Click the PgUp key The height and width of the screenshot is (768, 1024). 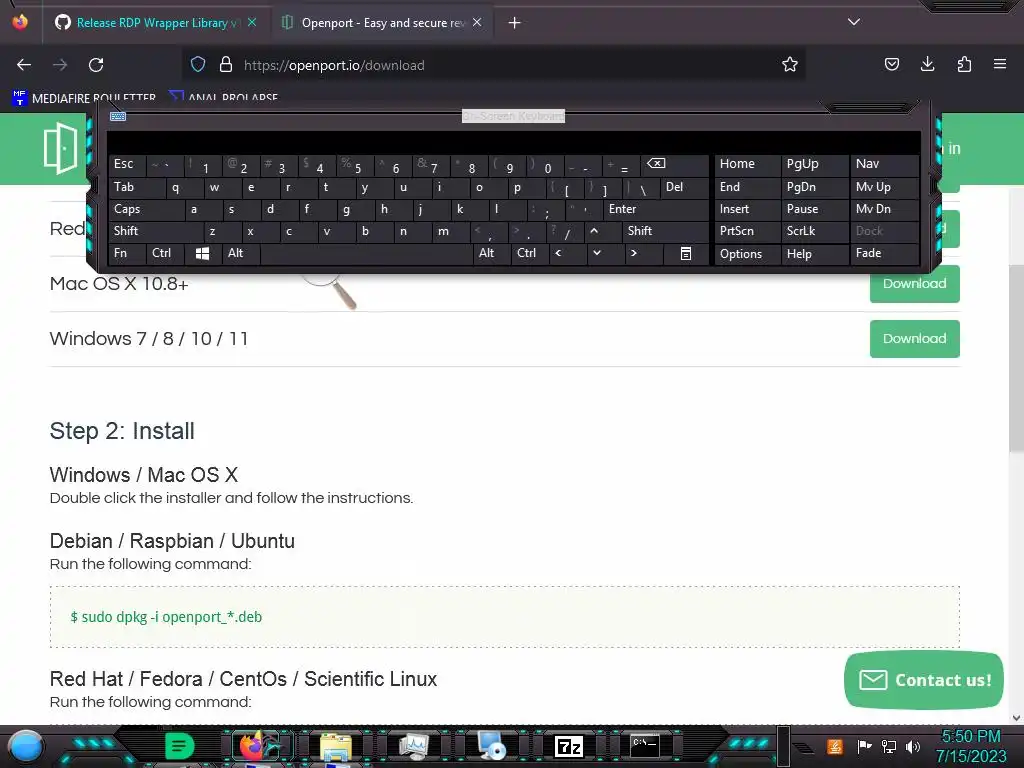click(x=815, y=165)
